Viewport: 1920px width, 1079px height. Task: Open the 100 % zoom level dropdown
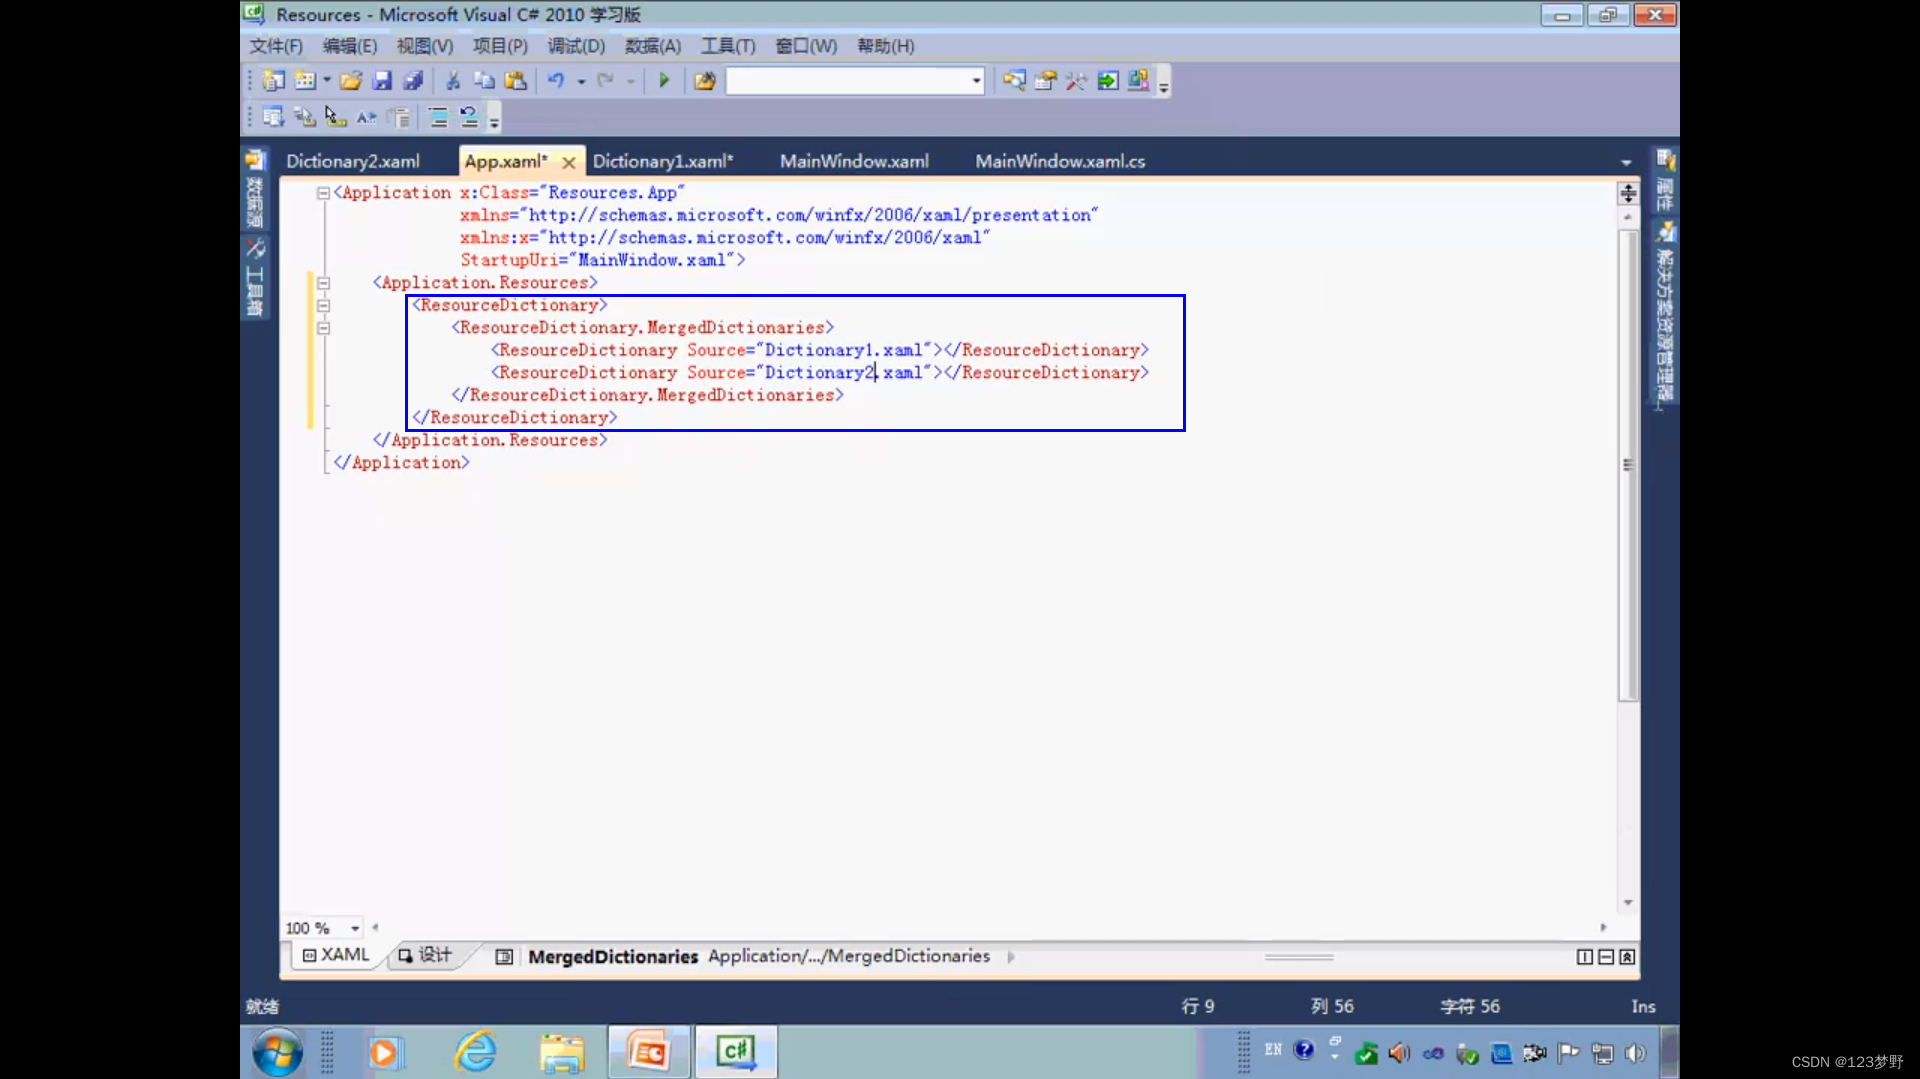(355, 928)
